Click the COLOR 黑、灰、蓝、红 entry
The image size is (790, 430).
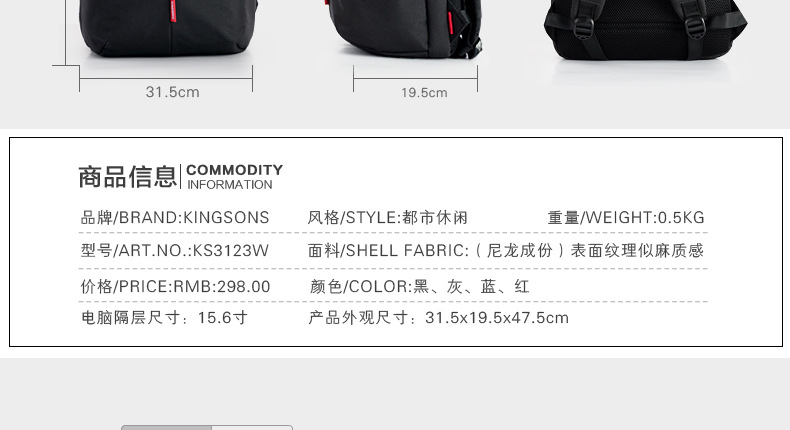420,286
